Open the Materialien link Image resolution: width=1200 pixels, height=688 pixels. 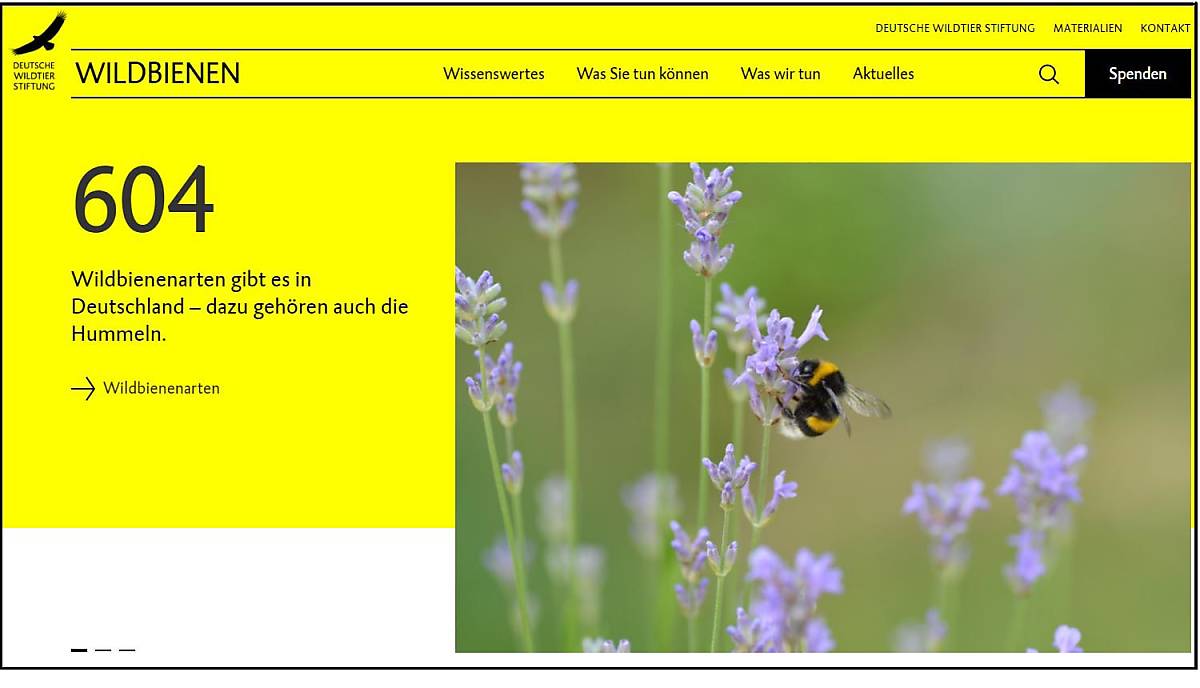click(1088, 28)
